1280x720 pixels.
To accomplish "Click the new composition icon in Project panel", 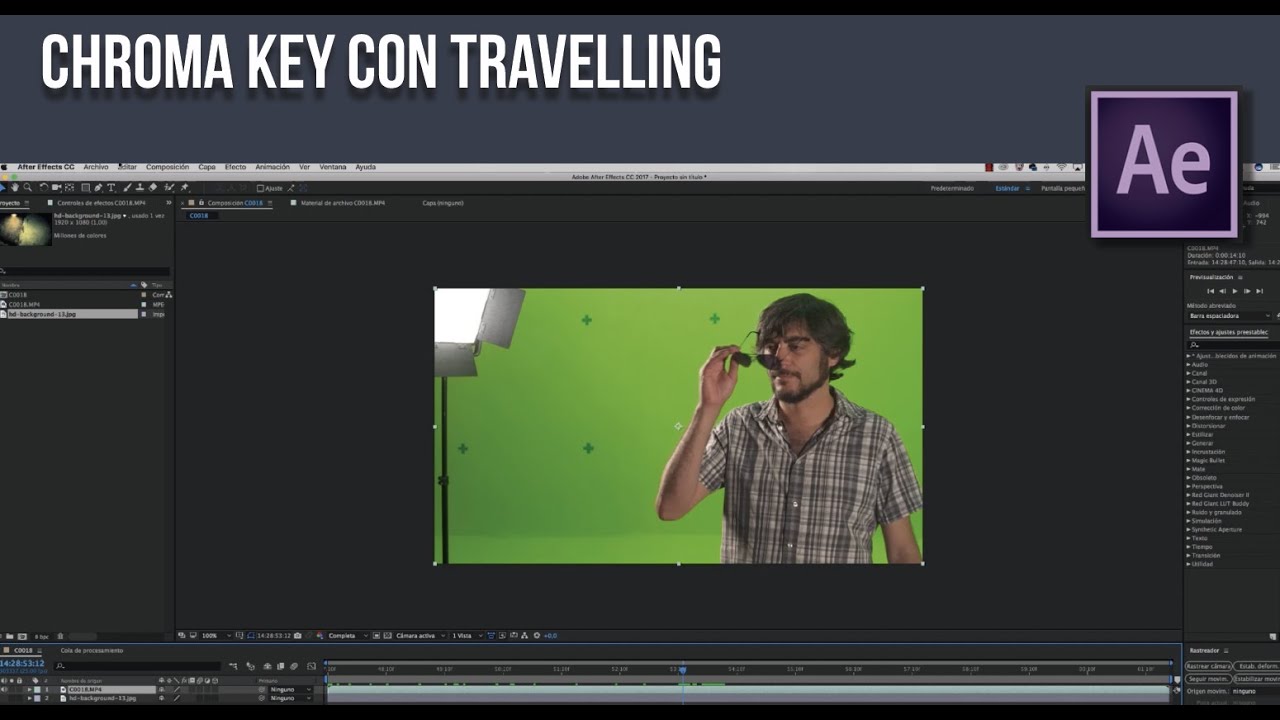I will (22, 636).
